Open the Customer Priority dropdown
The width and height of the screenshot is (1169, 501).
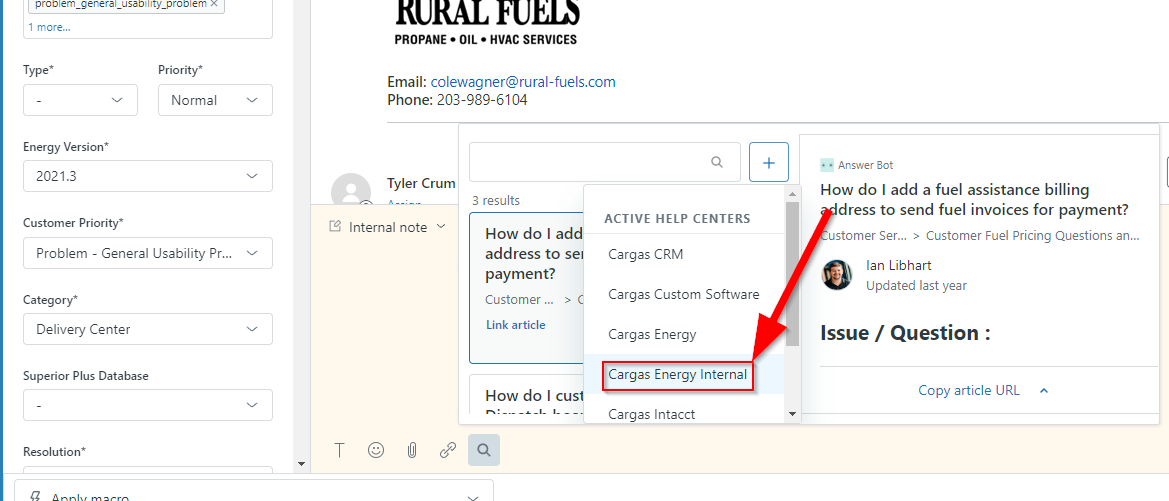click(148, 253)
